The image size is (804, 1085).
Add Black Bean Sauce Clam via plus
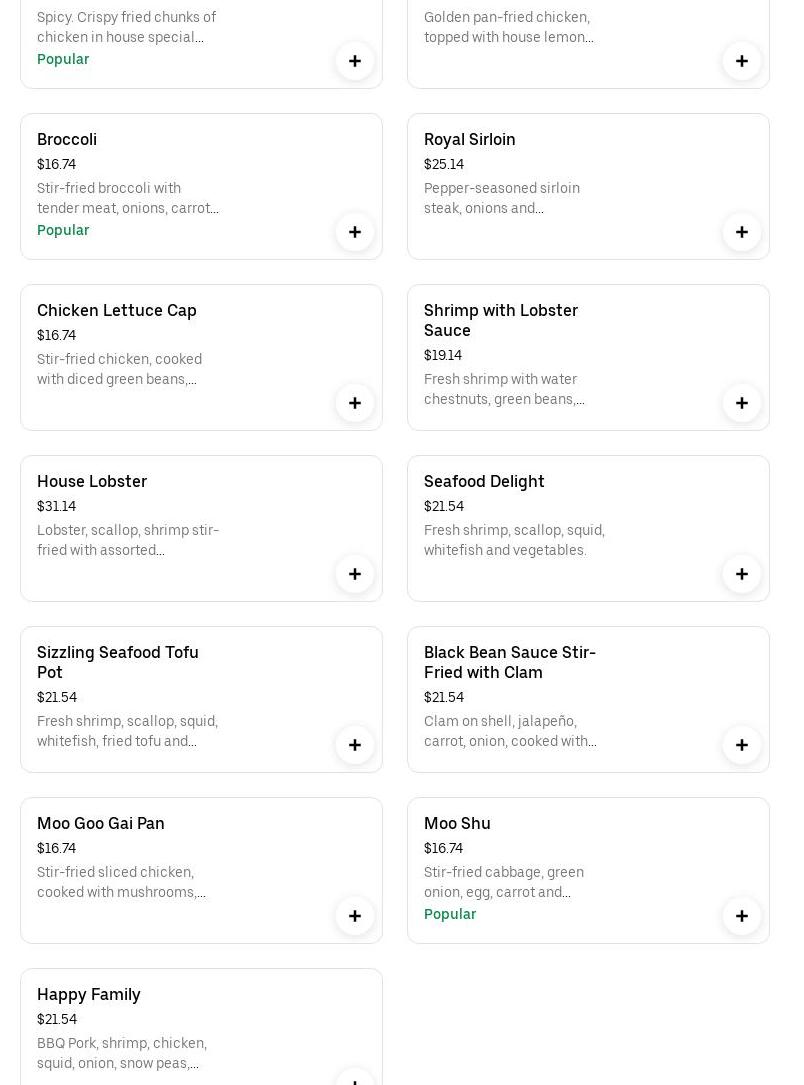tap(742, 745)
